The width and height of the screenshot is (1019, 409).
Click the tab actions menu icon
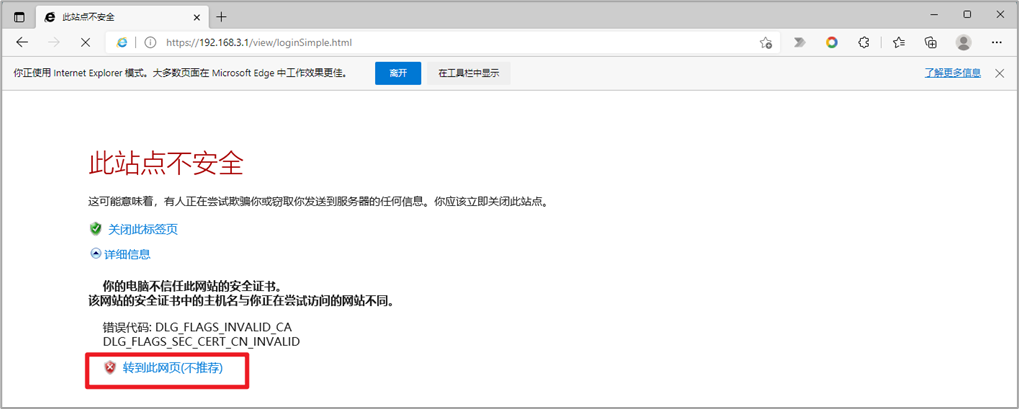[x=19, y=16]
